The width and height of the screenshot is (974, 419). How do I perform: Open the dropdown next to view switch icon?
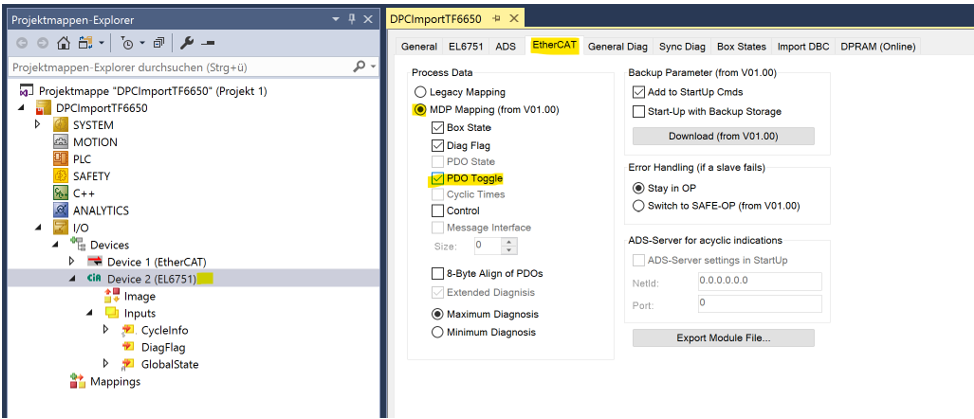click(101, 43)
